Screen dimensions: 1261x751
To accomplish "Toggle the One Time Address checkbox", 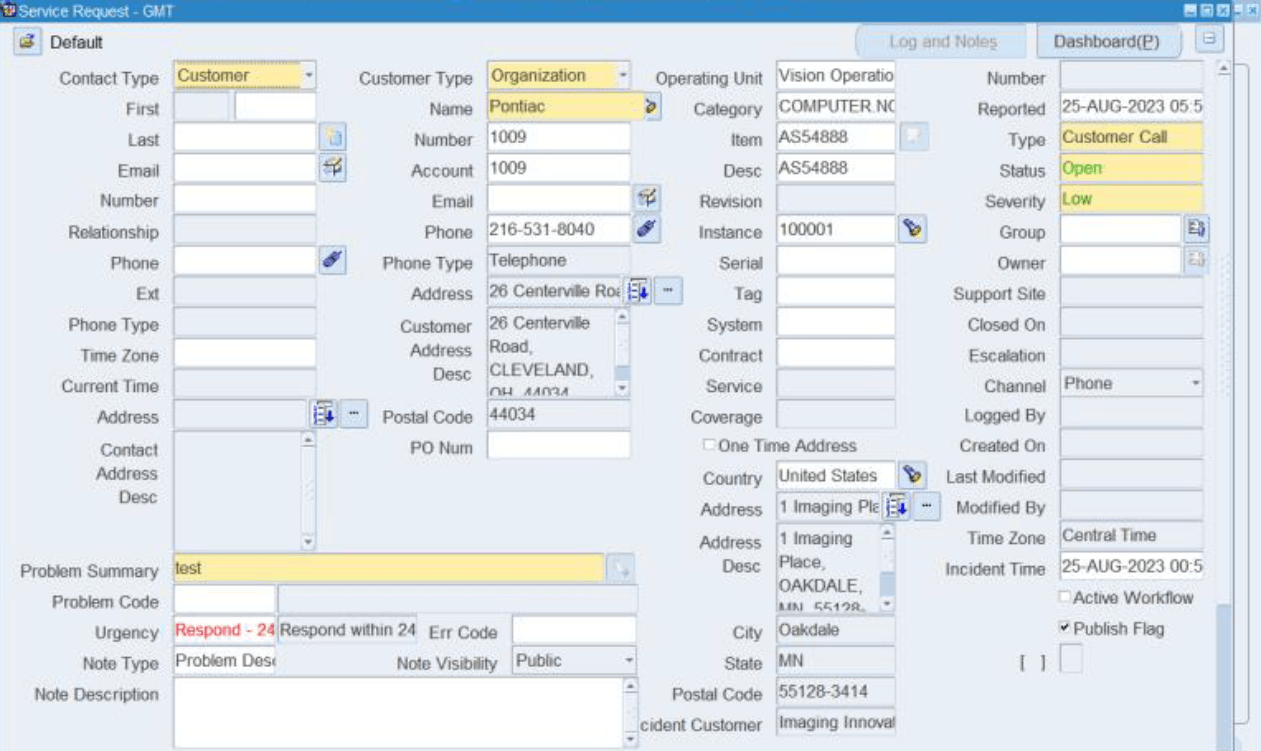I will click(x=710, y=445).
